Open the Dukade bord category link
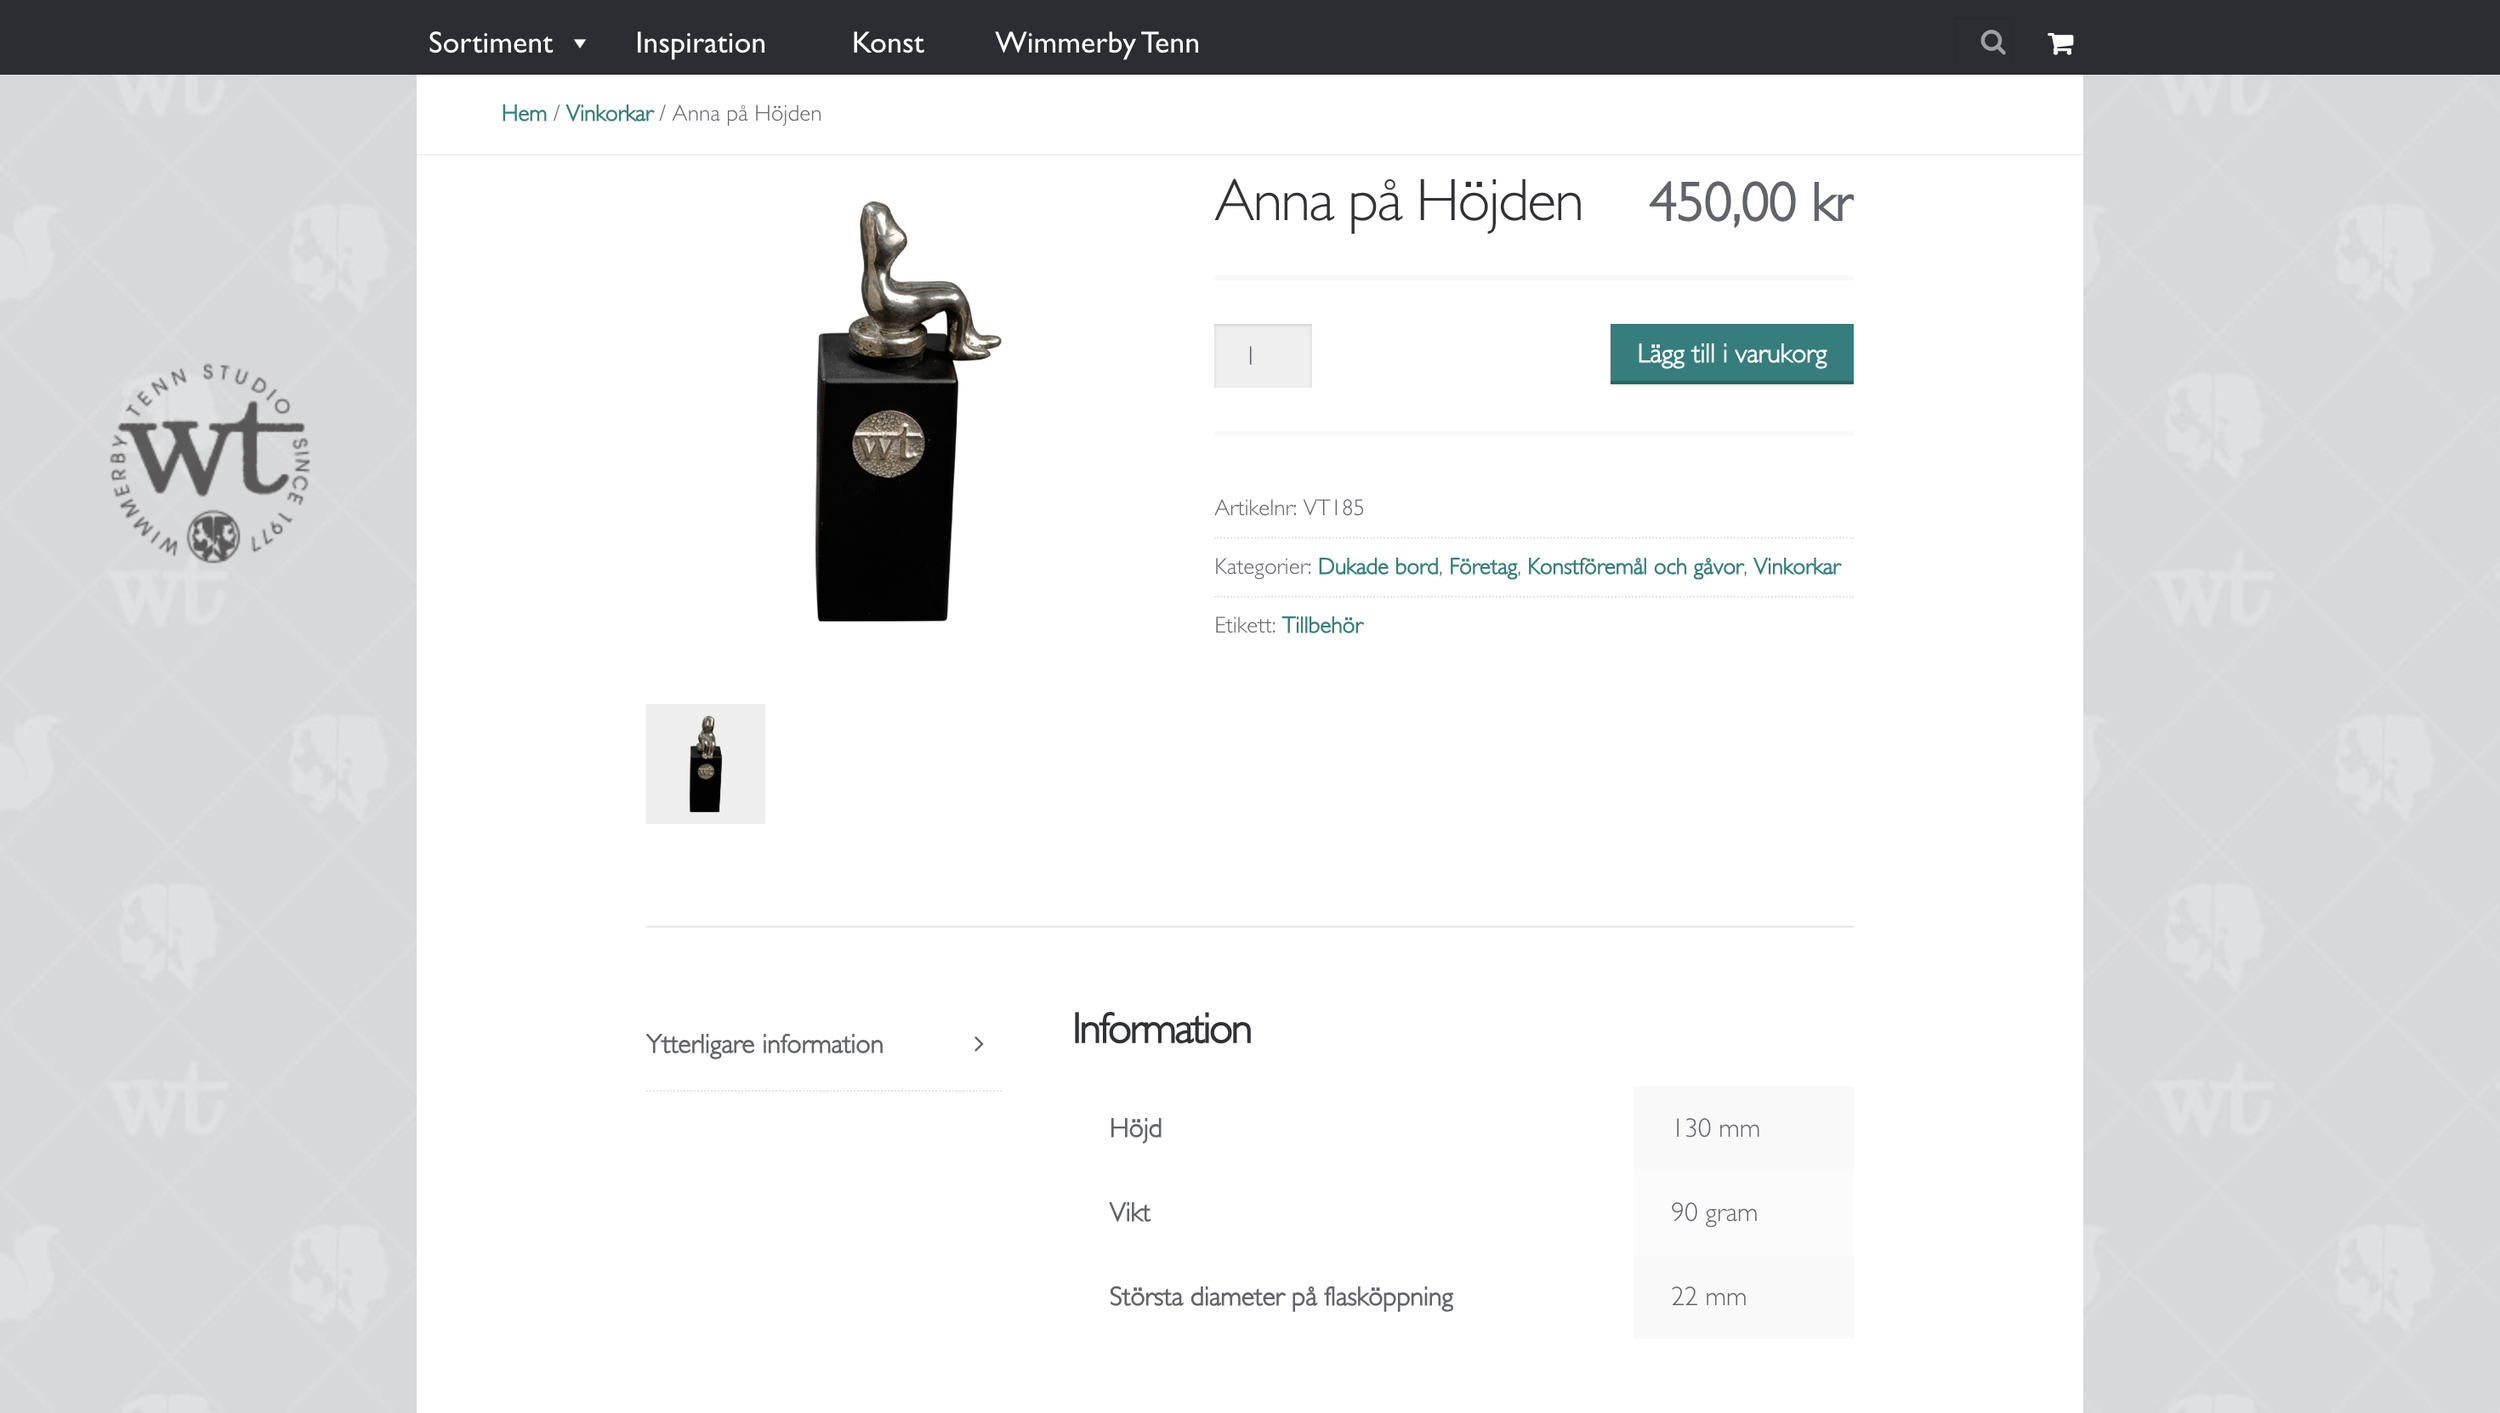Viewport: 2500px width, 1413px height. 1377,567
